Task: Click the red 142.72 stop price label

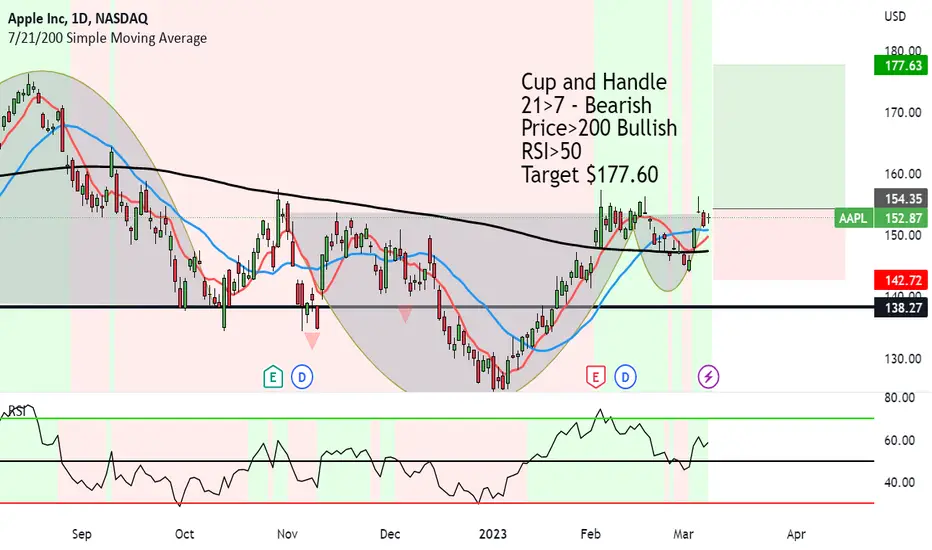Action: click(900, 279)
